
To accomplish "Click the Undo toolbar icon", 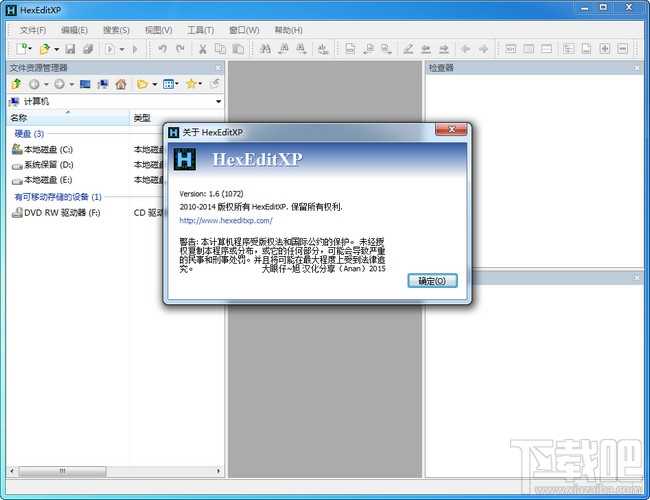I will (x=162, y=49).
